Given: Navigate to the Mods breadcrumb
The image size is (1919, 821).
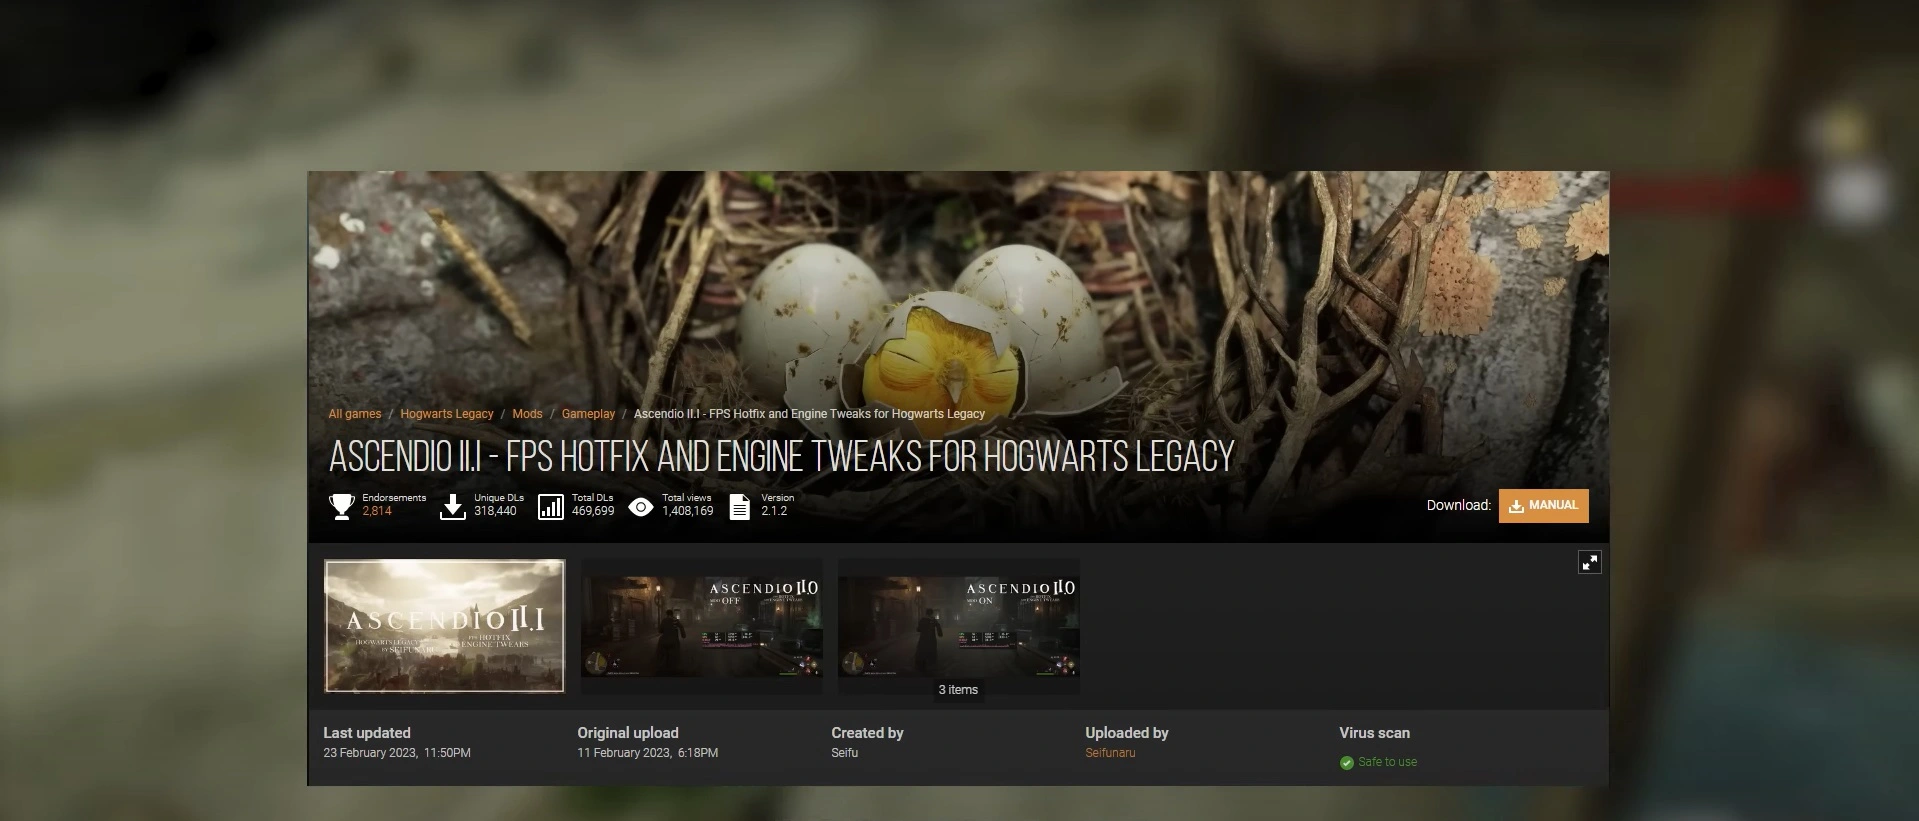Looking at the screenshot, I should pyautogui.click(x=527, y=414).
